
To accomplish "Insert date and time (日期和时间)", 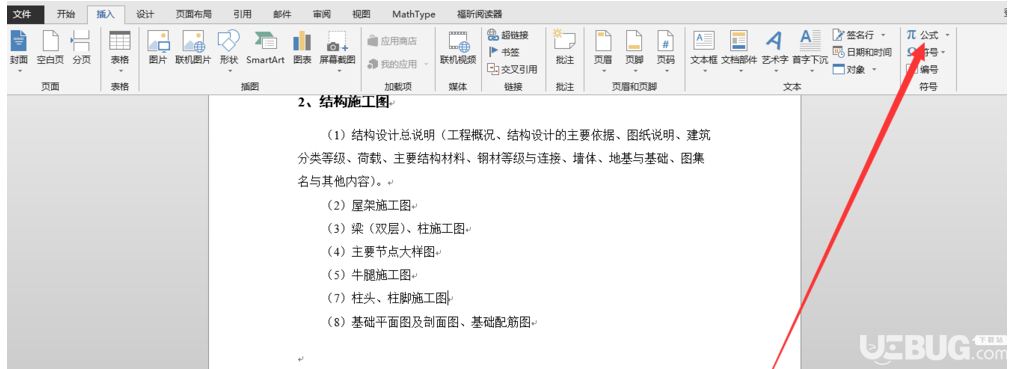I will 862,52.
